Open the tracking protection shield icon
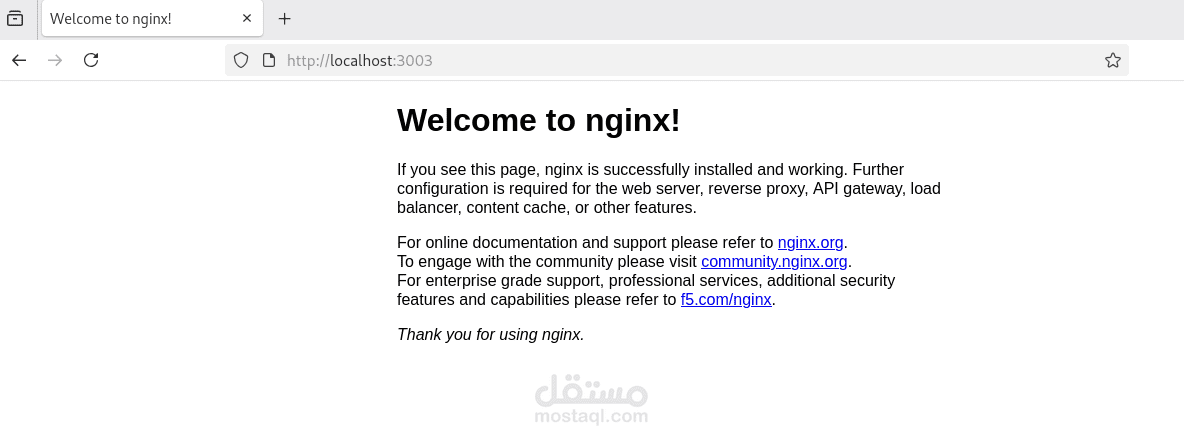Screen dimensions: 1184x435 (x=241, y=60)
